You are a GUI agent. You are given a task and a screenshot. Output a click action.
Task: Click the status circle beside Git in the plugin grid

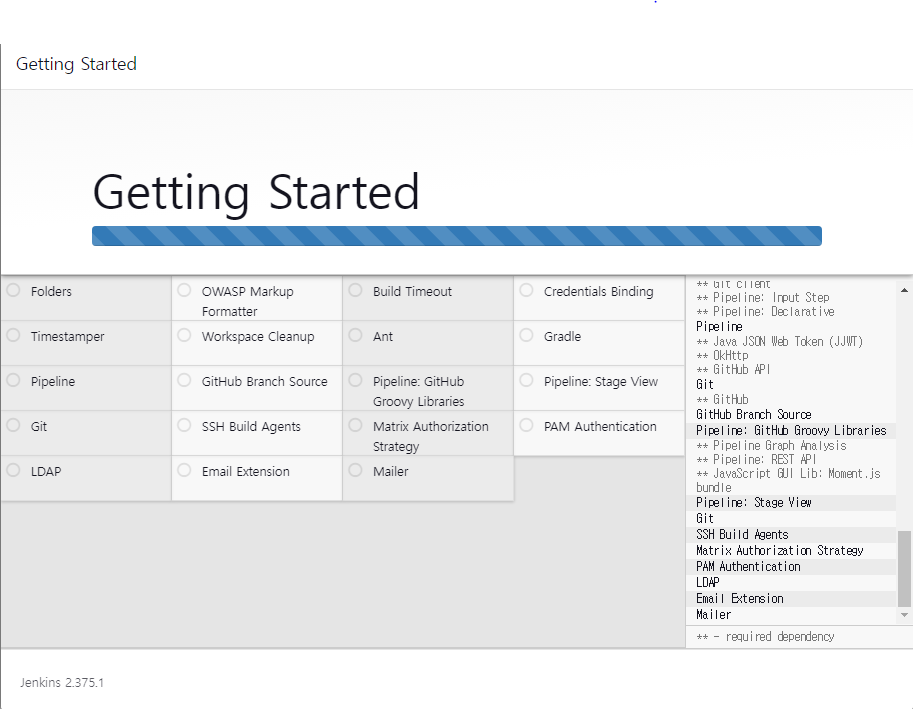coord(13,426)
